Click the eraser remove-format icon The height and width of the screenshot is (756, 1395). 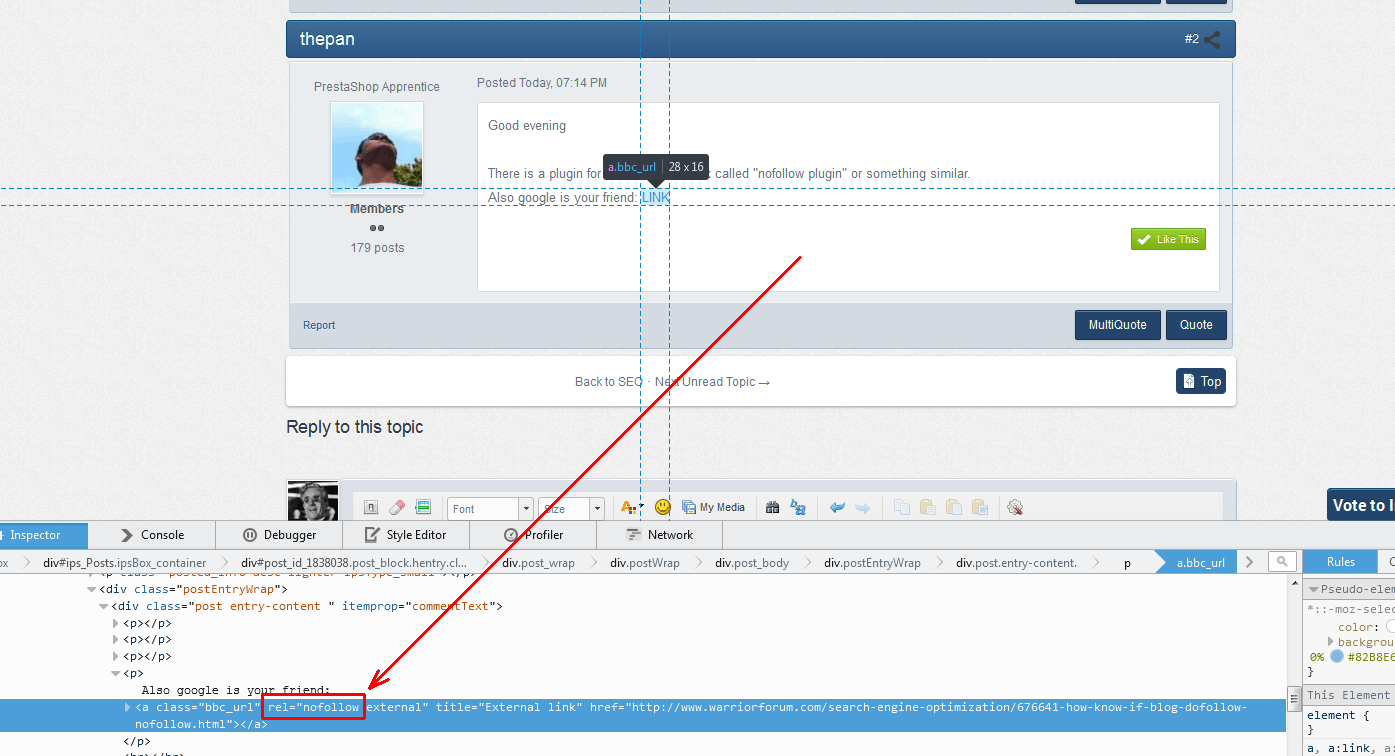pyautogui.click(x=397, y=508)
